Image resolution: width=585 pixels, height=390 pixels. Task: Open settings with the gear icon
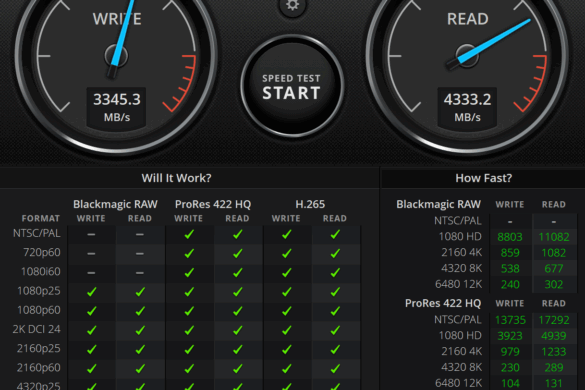(x=292, y=5)
